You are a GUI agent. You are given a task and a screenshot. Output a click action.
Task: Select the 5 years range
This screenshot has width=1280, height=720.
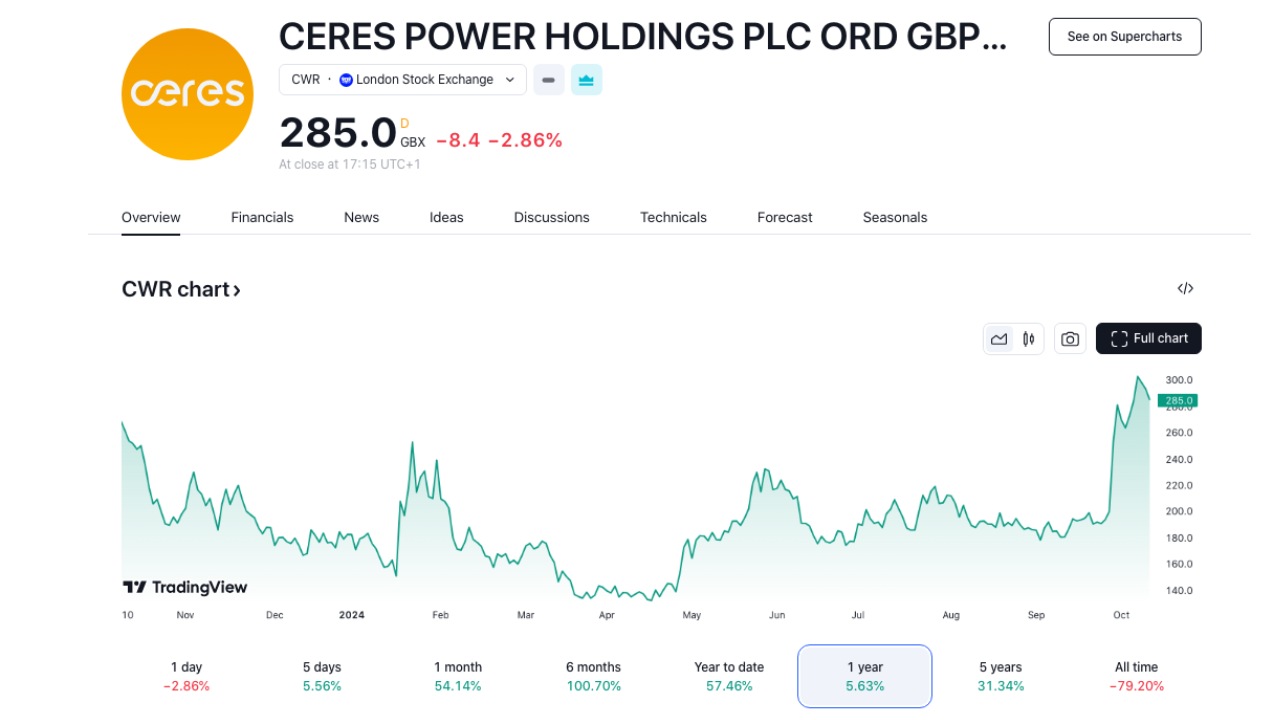(x=1000, y=676)
